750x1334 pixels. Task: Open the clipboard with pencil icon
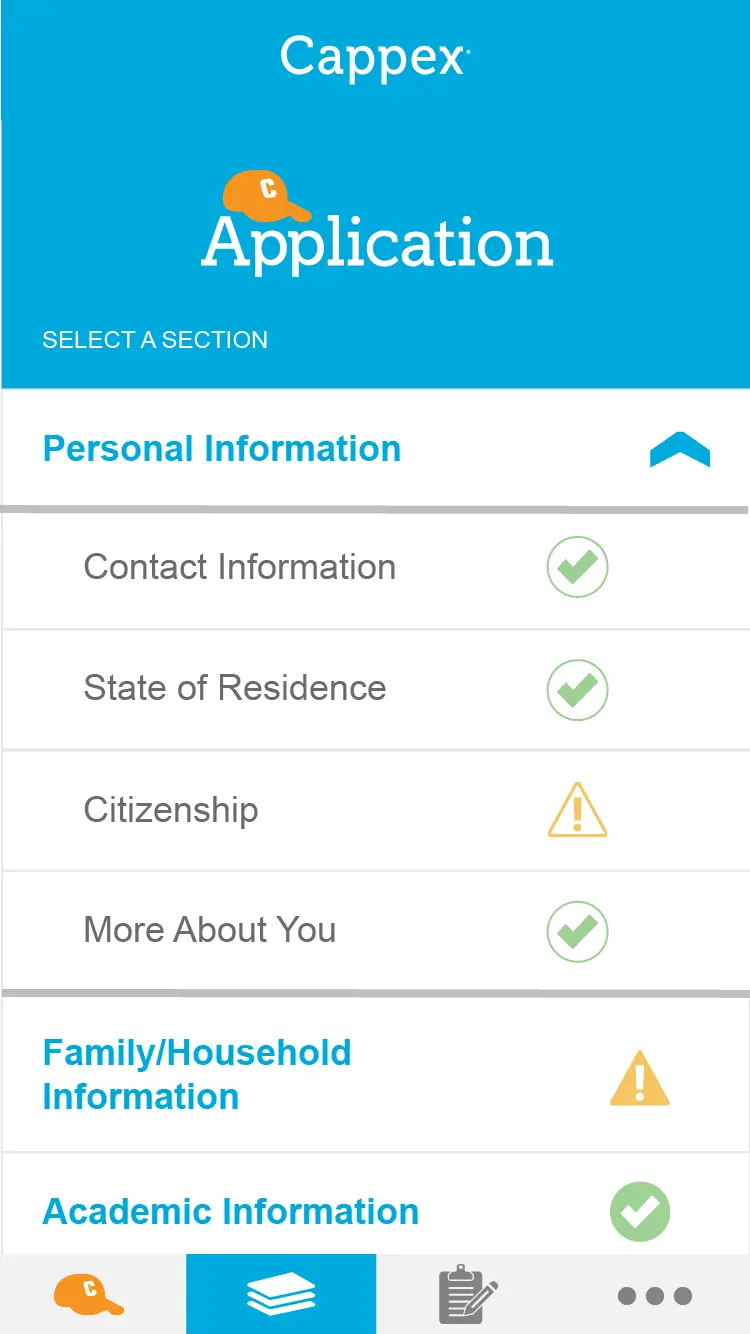(468, 1294)
